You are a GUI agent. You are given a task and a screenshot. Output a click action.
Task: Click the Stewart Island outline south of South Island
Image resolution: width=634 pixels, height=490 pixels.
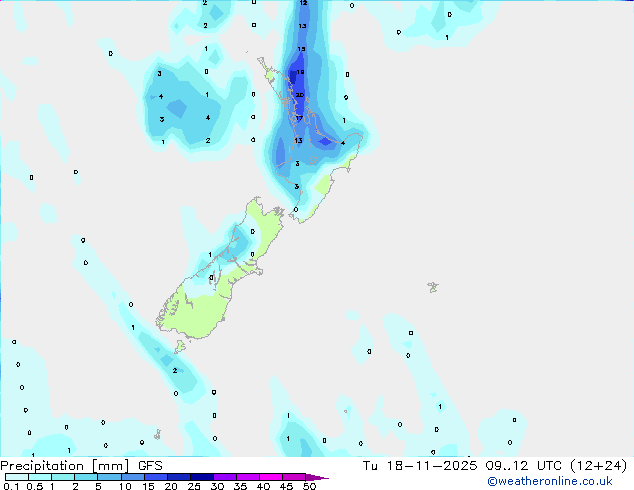click(180, 346)
